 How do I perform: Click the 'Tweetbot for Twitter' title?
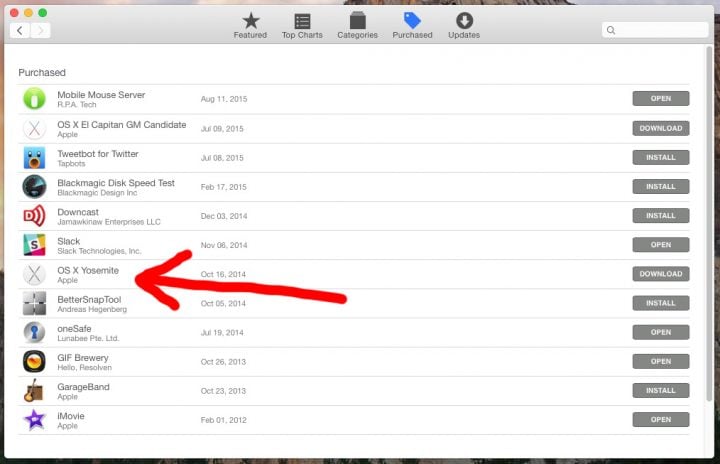point(98,154)
